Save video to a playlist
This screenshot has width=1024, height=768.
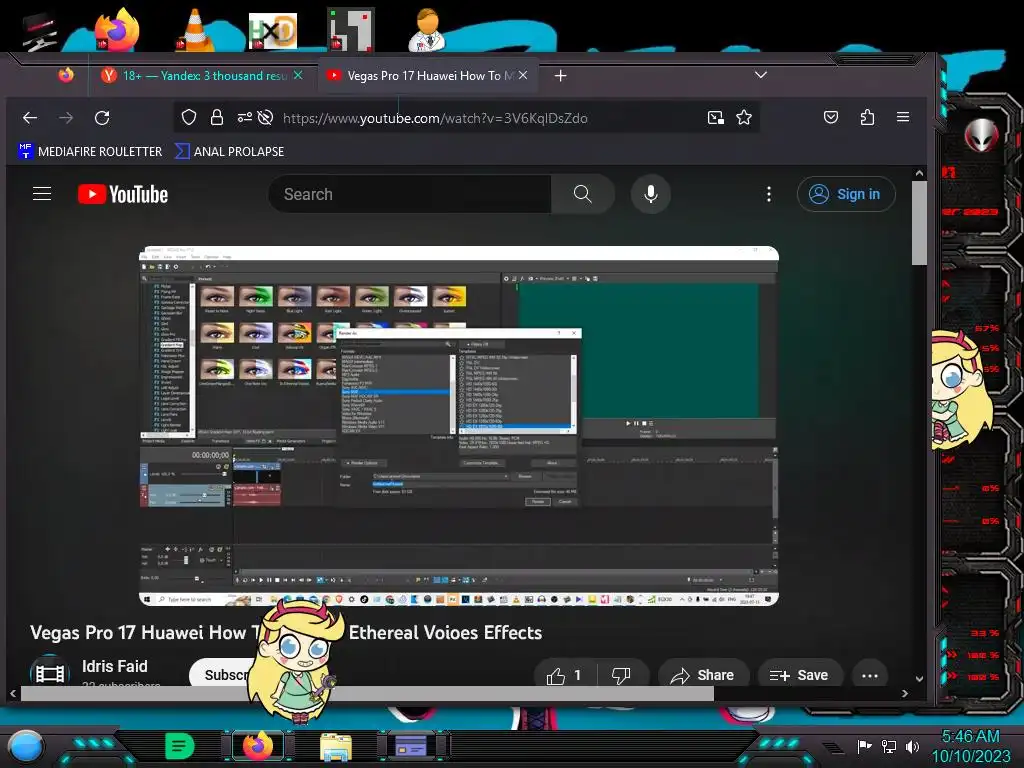799,675
